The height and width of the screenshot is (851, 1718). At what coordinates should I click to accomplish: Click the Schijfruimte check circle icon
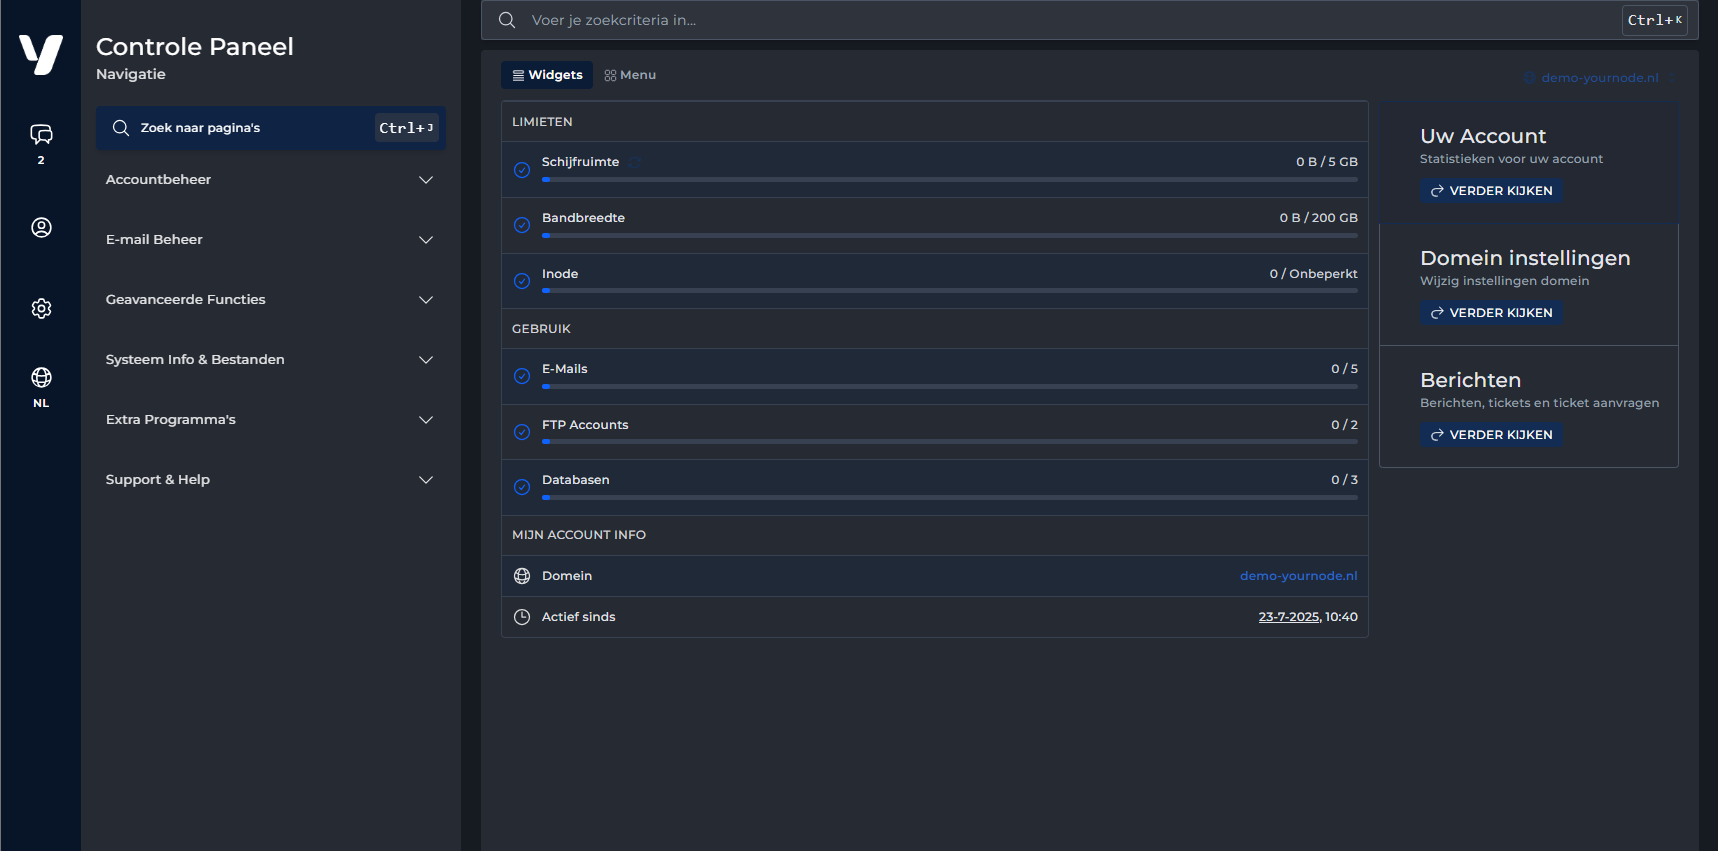click(x=522, y=170)
